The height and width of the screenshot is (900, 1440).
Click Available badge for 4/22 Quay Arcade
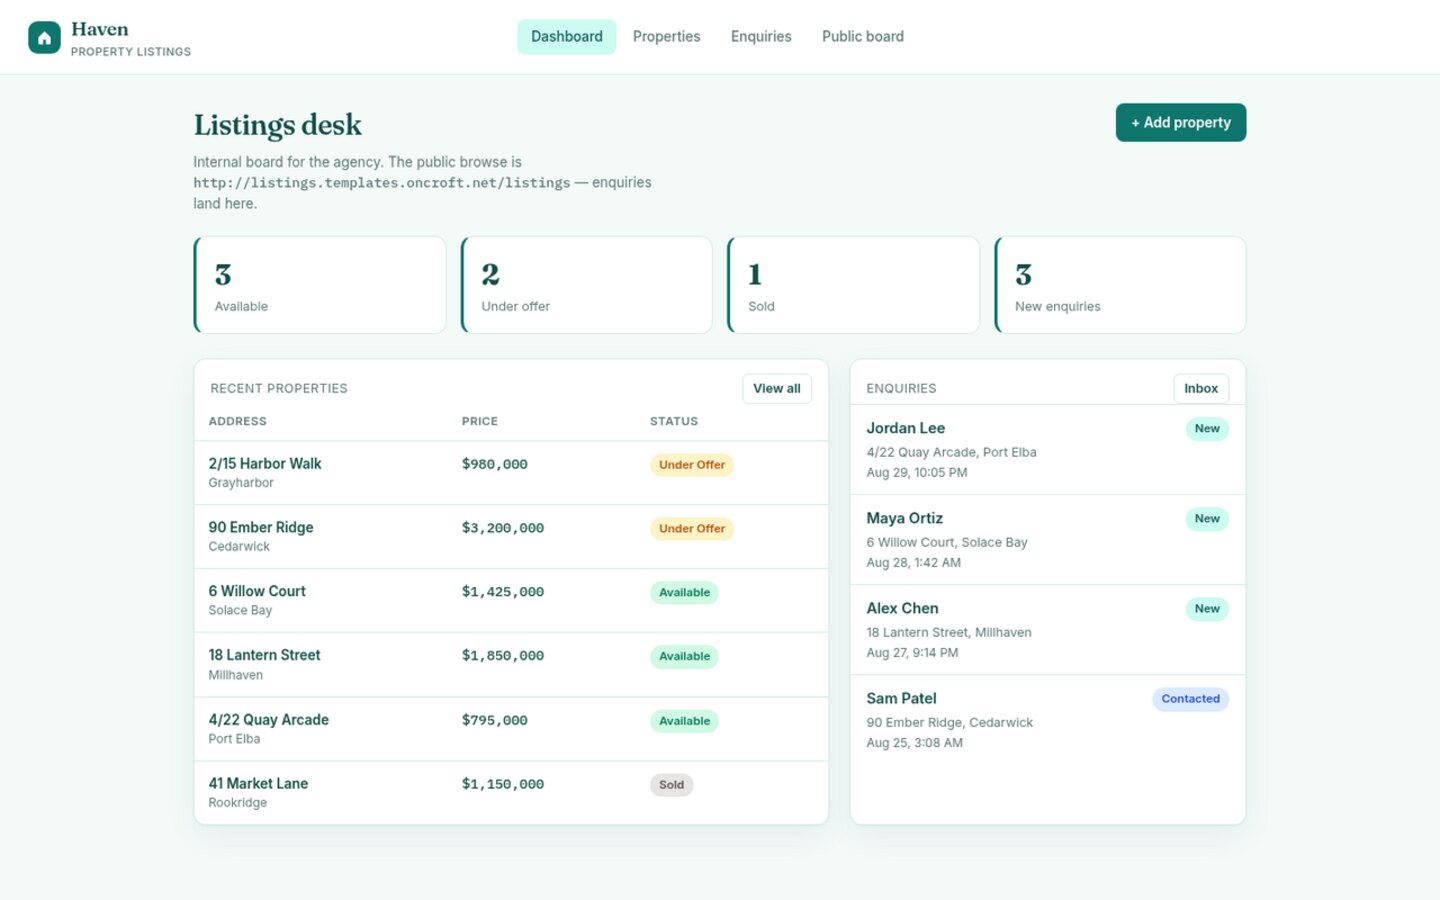(684, 721)
